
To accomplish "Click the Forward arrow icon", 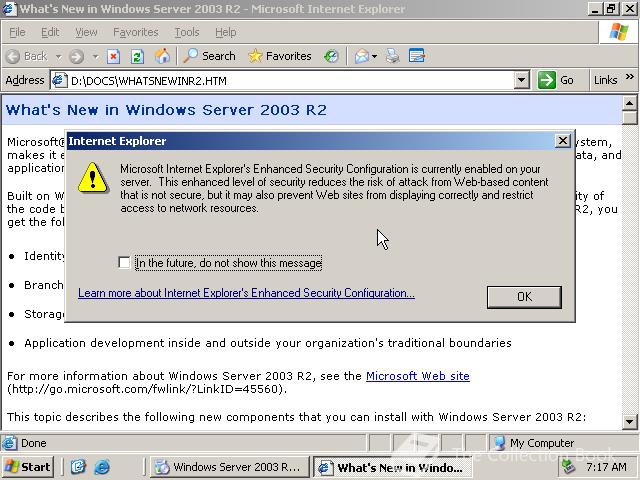I will (x=76, y=56).
